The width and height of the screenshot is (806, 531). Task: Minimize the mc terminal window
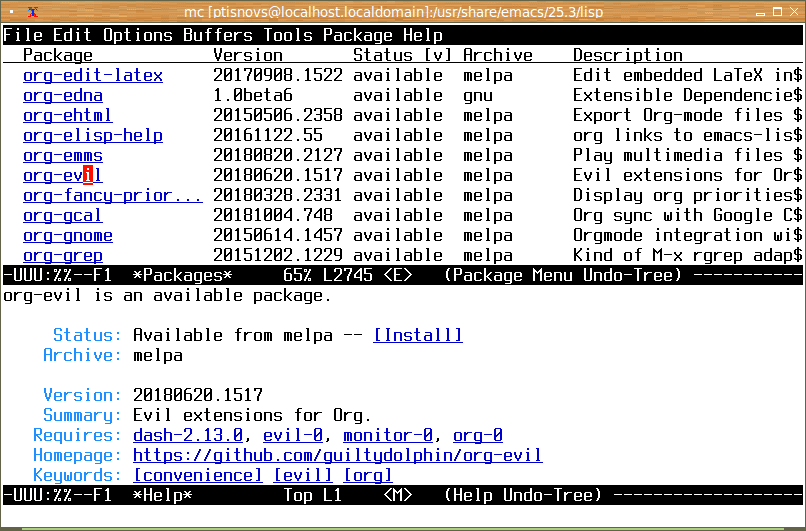[761, 12]
